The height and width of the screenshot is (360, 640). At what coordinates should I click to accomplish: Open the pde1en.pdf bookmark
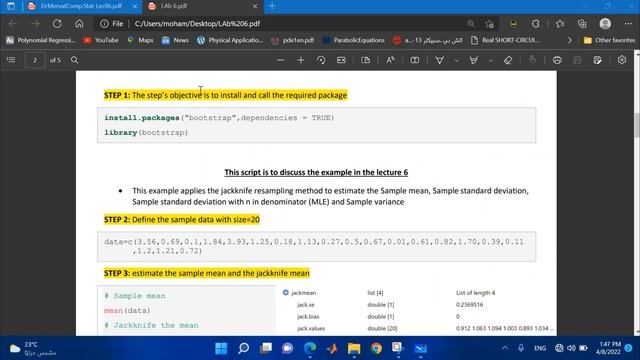tap(293, 40)
